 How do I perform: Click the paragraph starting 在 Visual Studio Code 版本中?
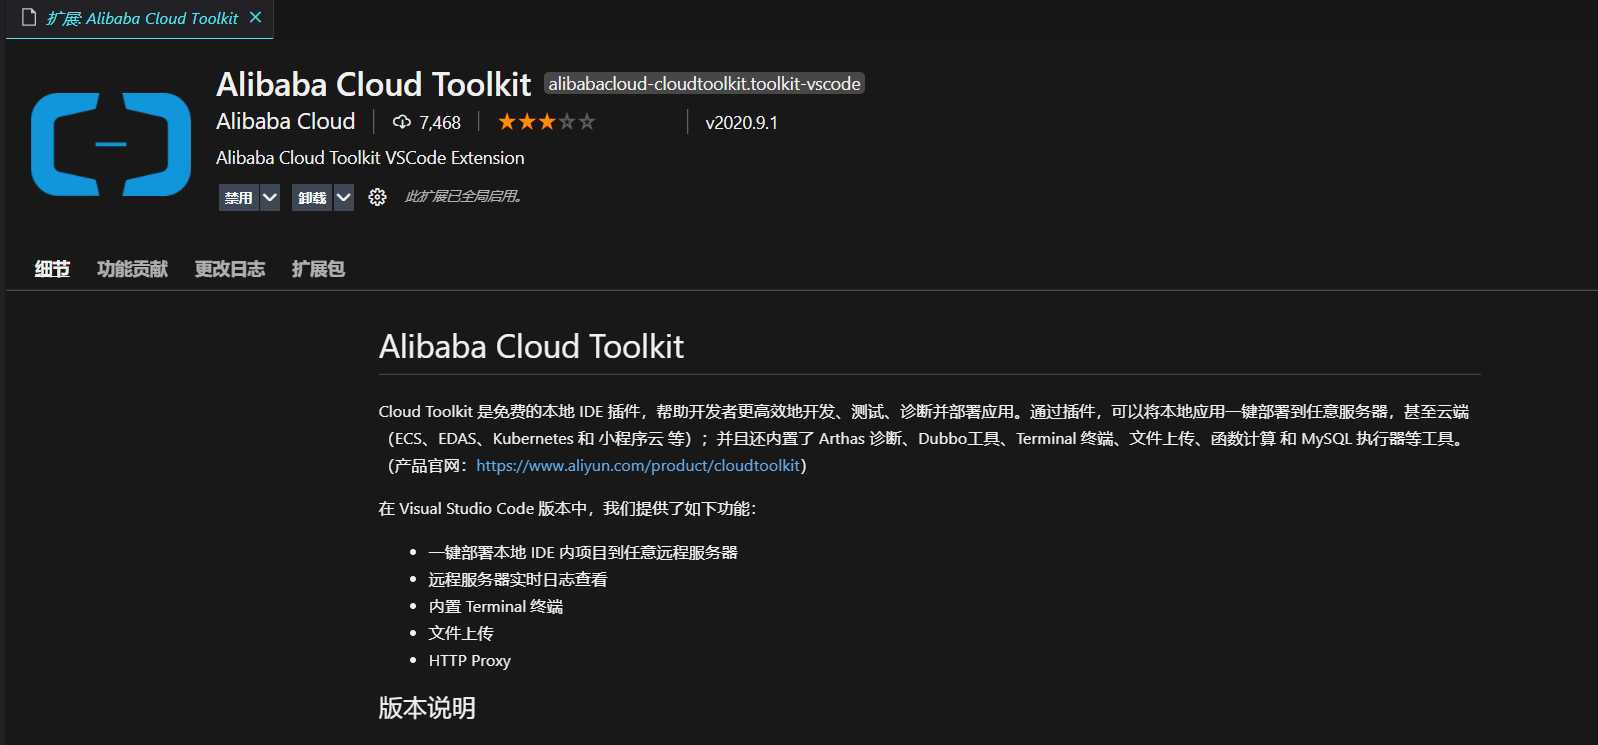click(x=568, y=508)
